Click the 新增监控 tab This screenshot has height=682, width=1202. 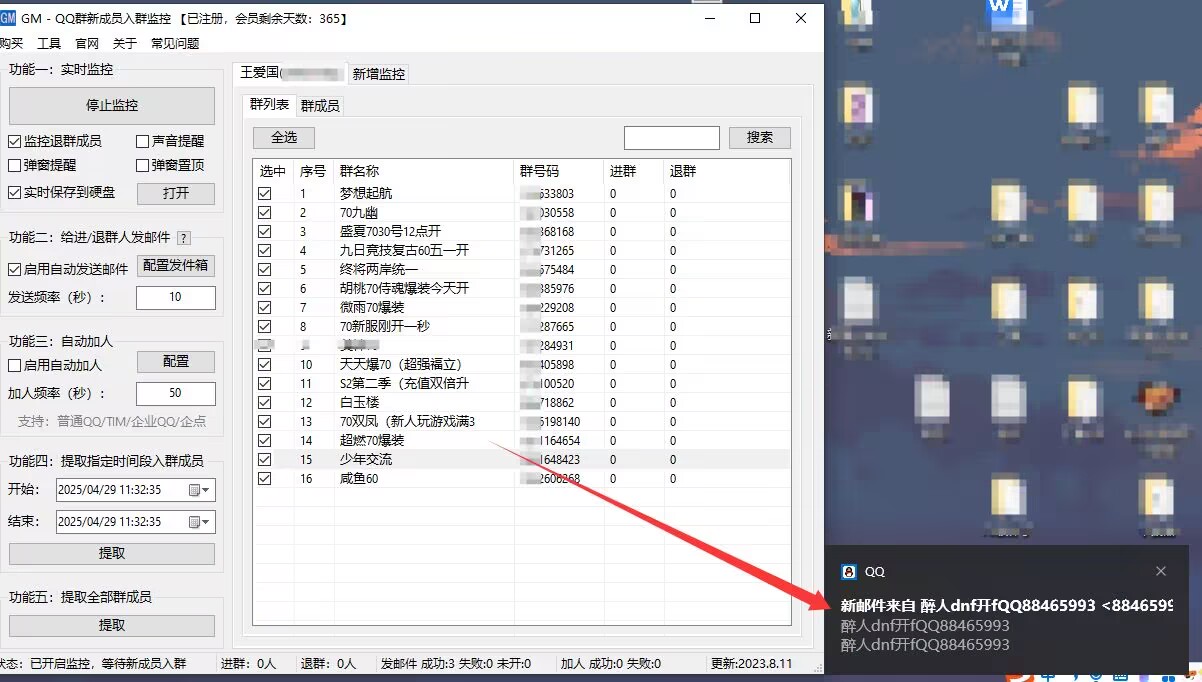(x=378, y=73)
